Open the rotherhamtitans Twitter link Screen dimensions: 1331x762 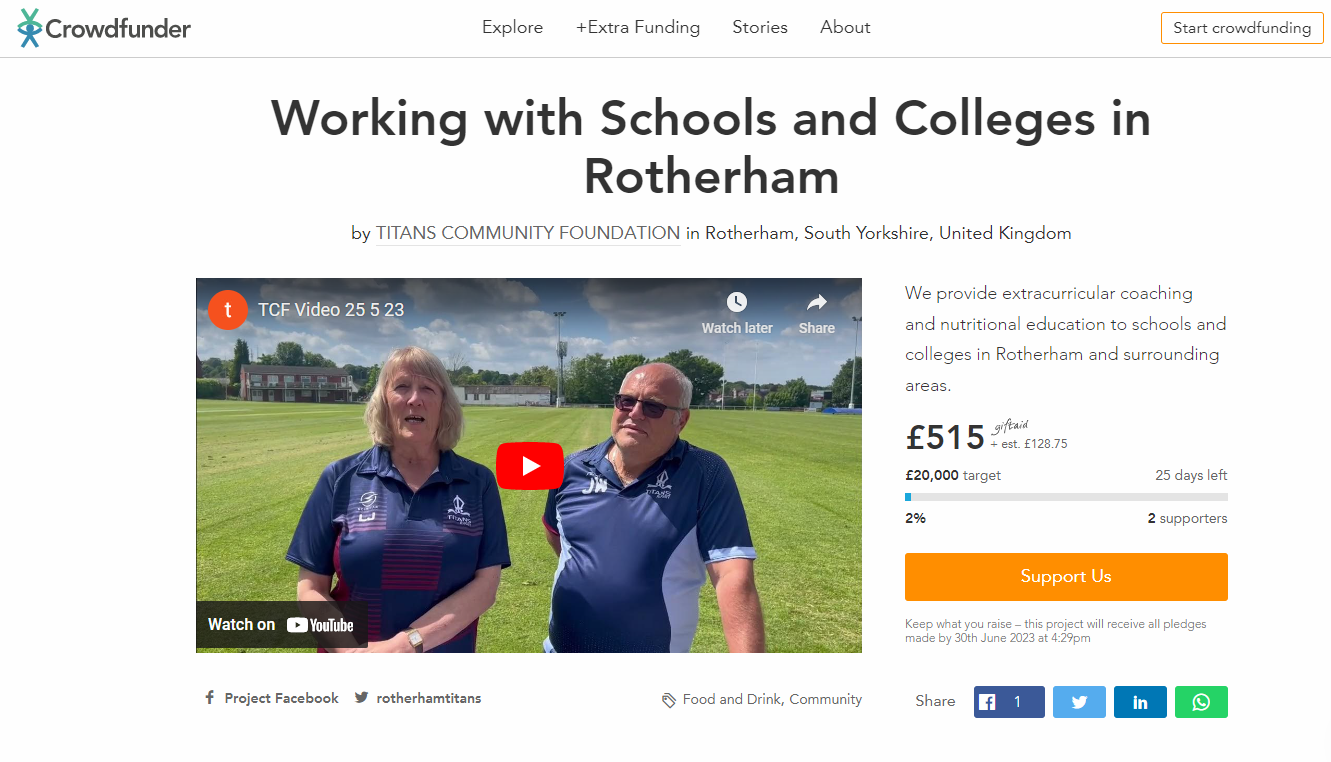coord(418,698)
